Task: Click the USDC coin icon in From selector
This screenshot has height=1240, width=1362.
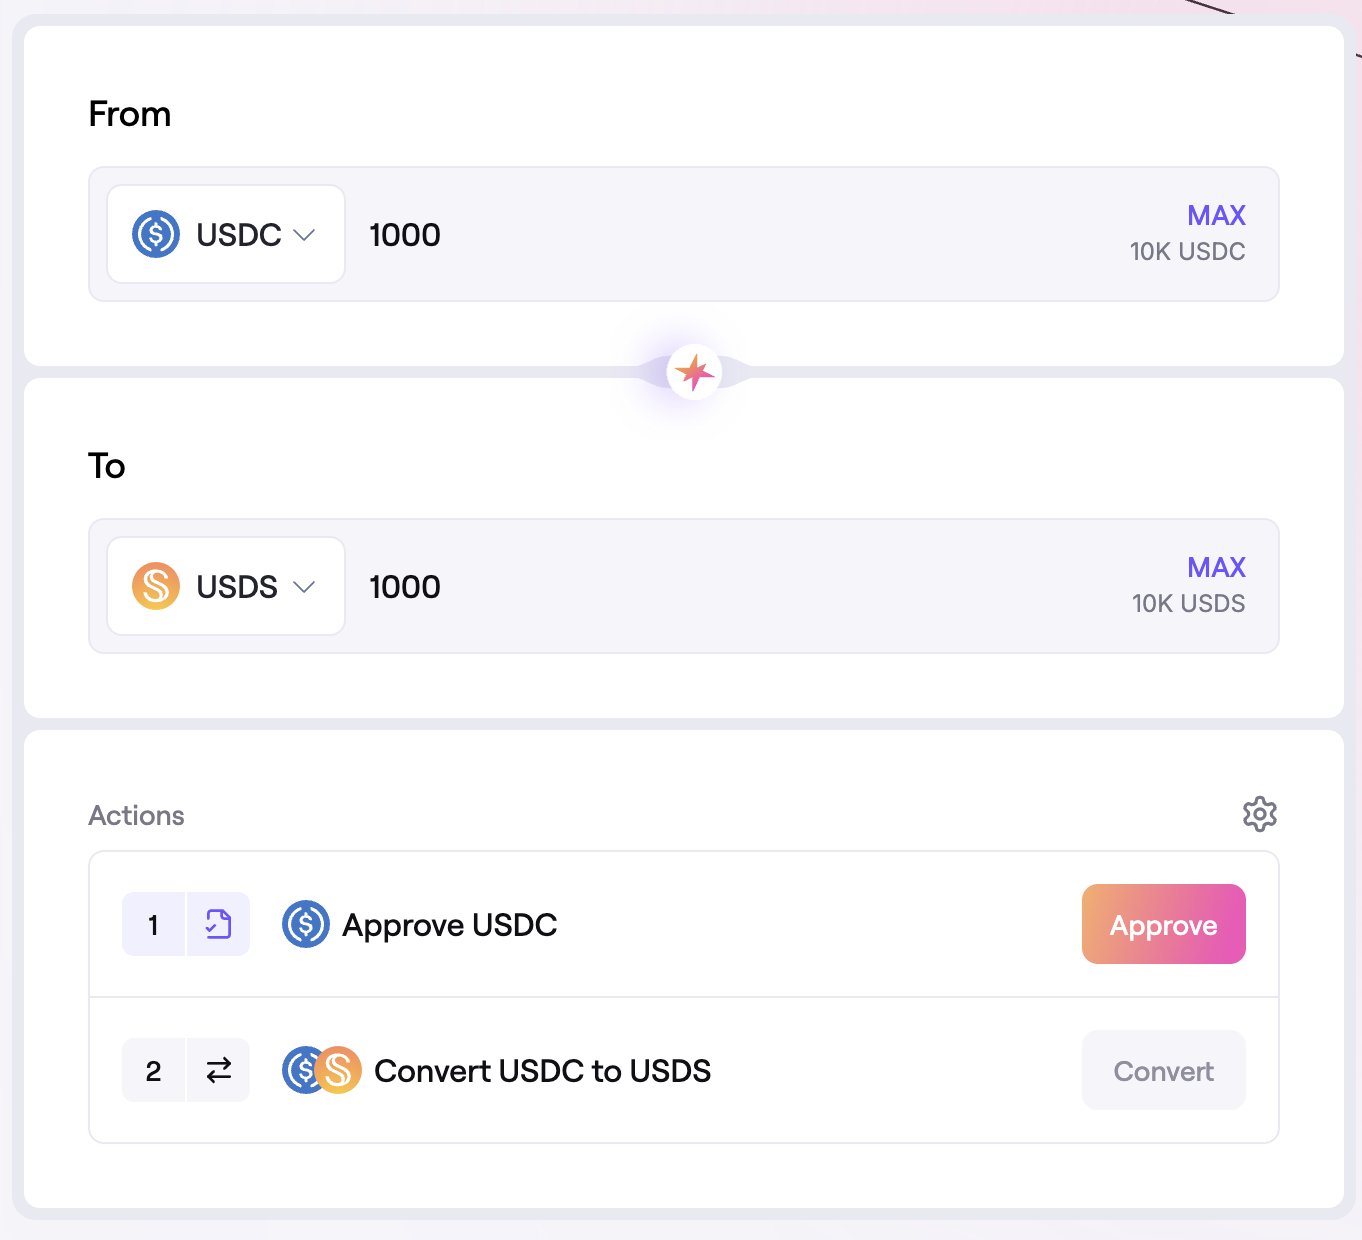Action: tap(156, 234)
